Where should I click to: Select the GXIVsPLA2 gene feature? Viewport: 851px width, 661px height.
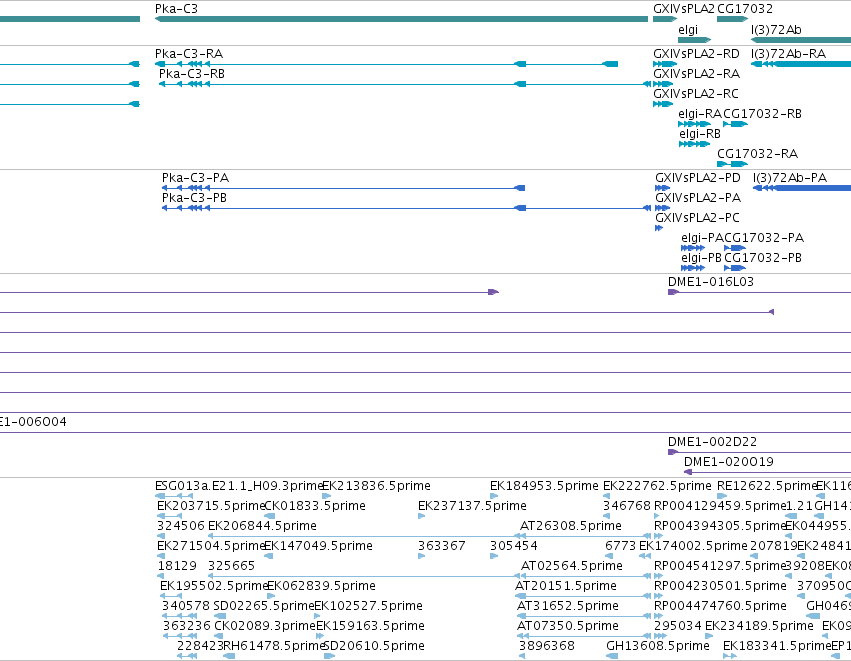click(x=665, y=19)
